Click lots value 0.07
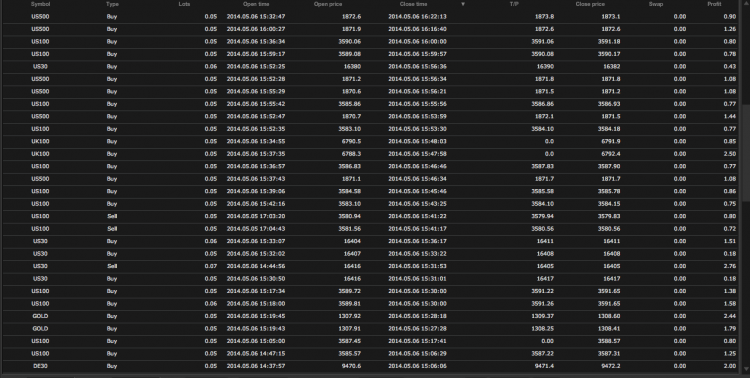Image resolution: width=750 pixels, height=378 pixels. point(210,266)
